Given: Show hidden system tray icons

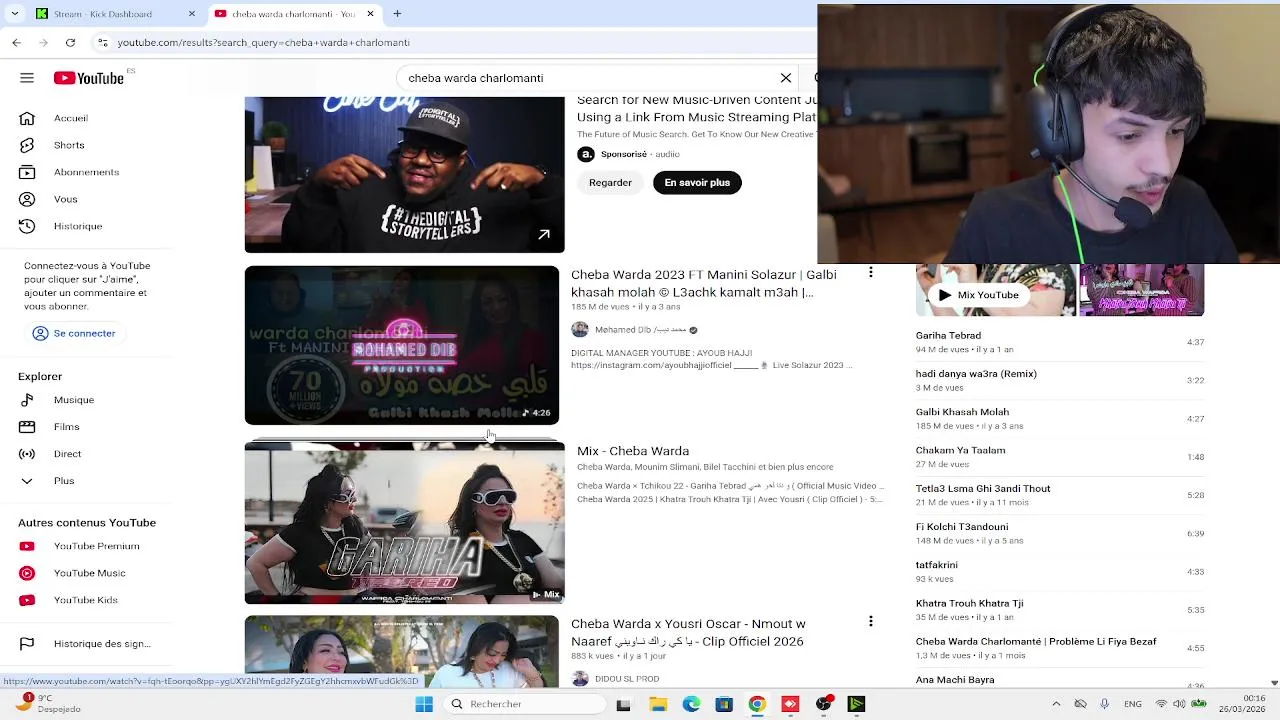Looking at the screenshot, I should pyautogui.click(x=1056, y=704).
